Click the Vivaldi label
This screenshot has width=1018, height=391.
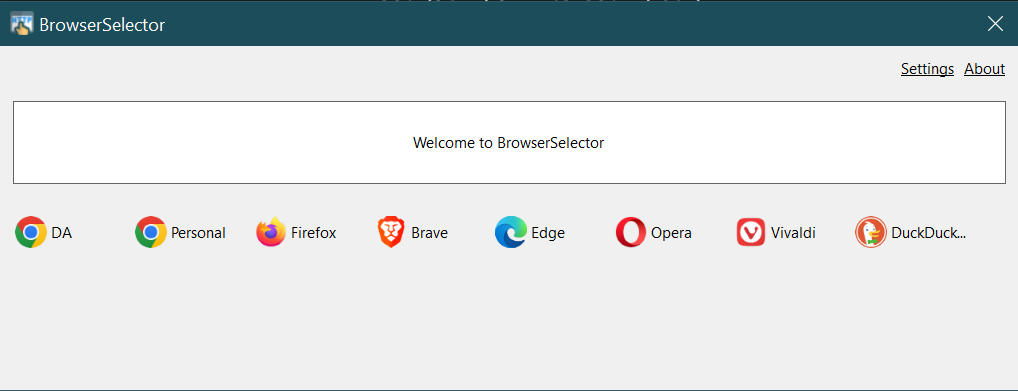point(793,233)
